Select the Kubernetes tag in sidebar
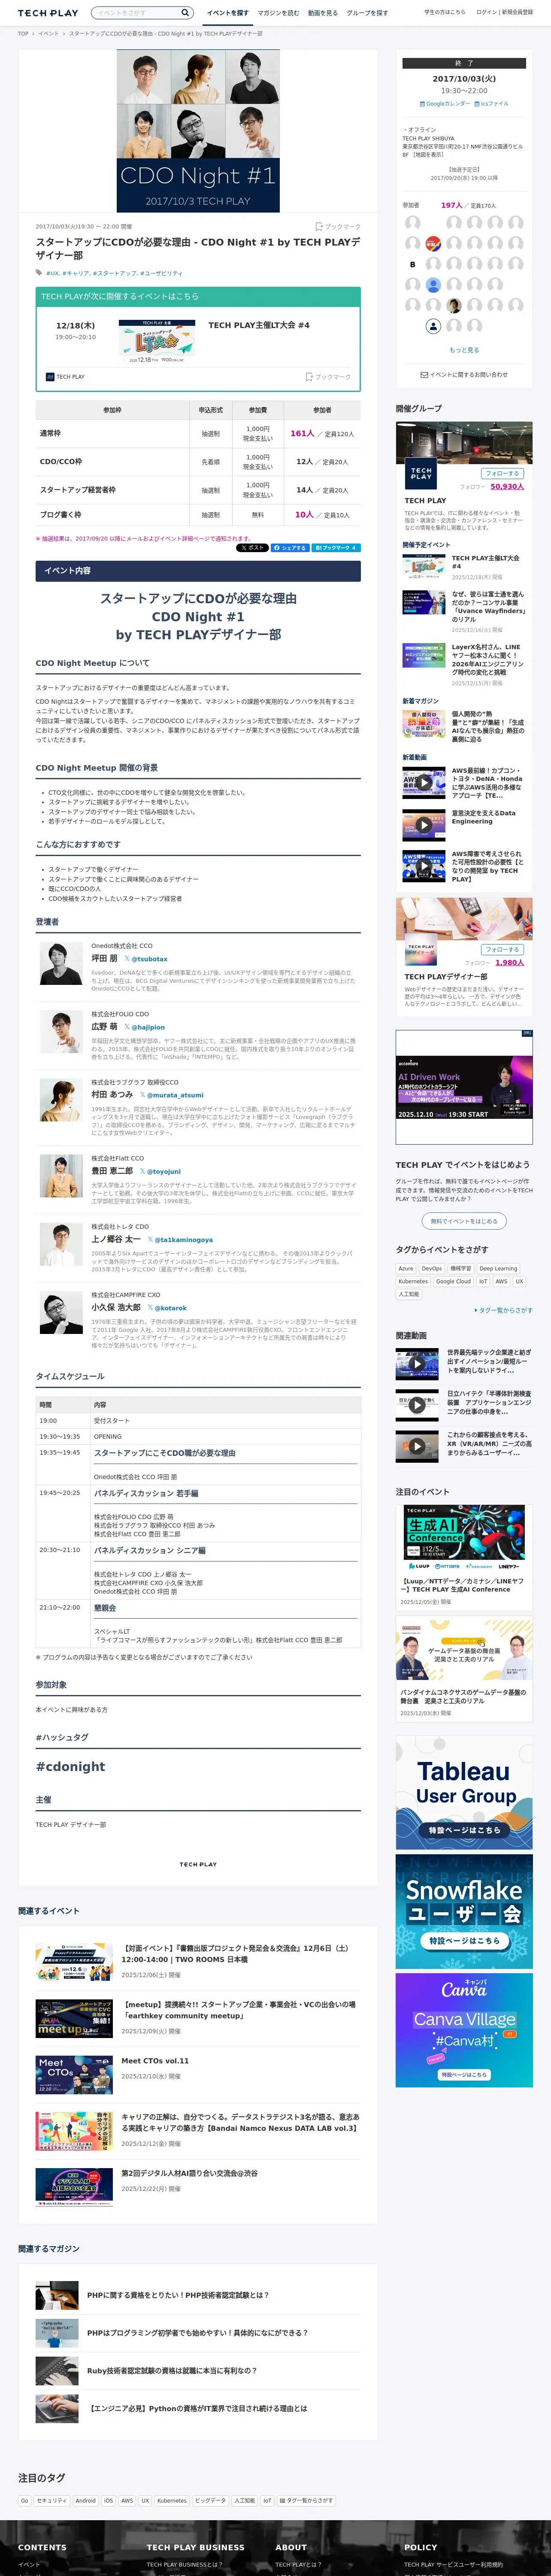The image size is (551, 2576). pos(413,1281)
